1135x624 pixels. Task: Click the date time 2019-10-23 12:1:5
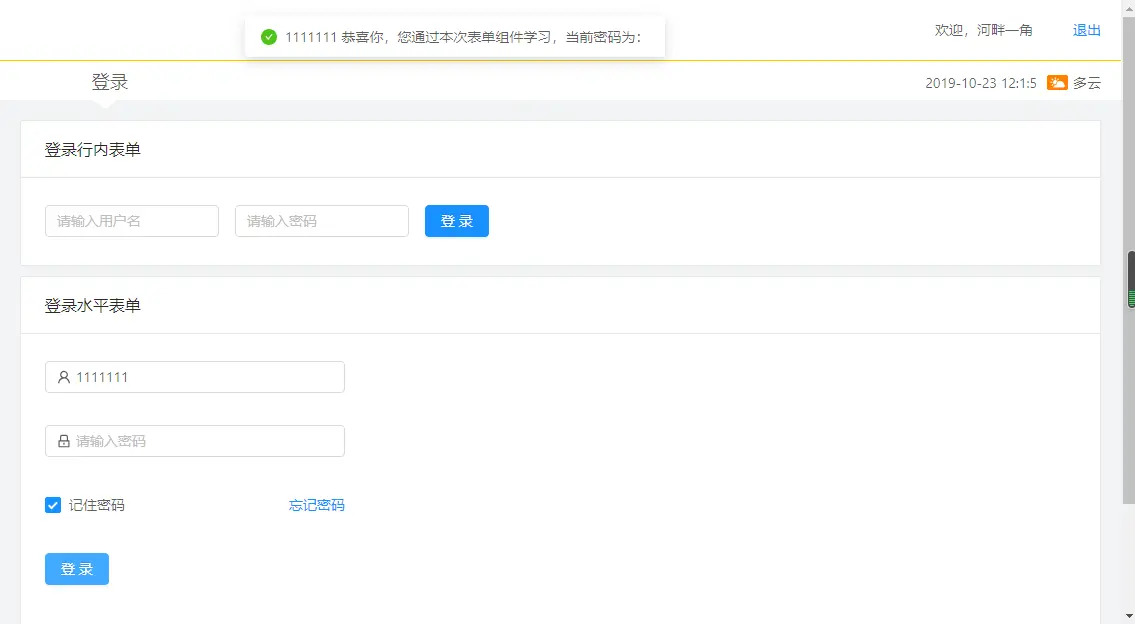[x=981, y=83]
